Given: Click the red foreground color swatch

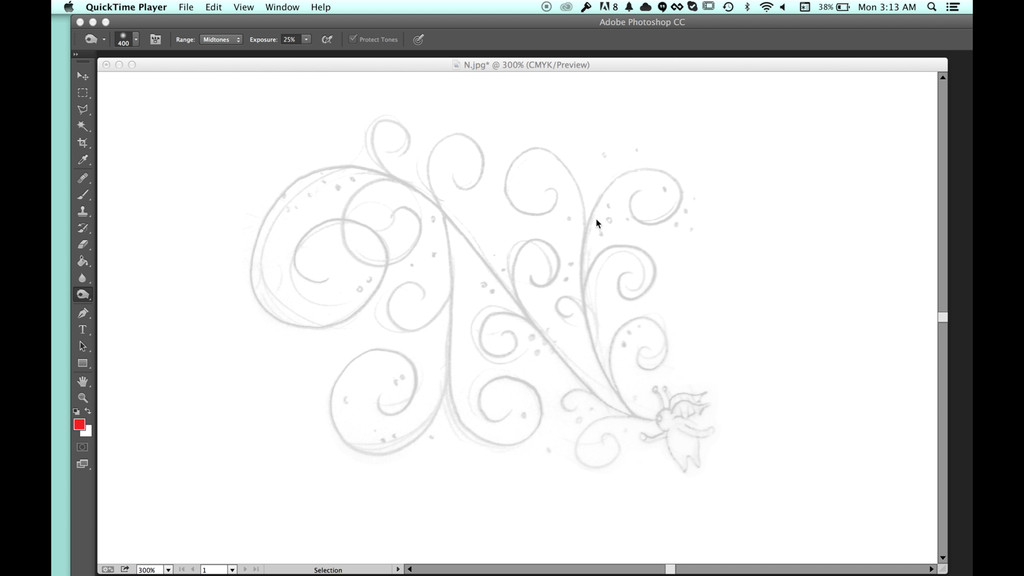Looking at the screenshot, I should [x=79, y=424].
